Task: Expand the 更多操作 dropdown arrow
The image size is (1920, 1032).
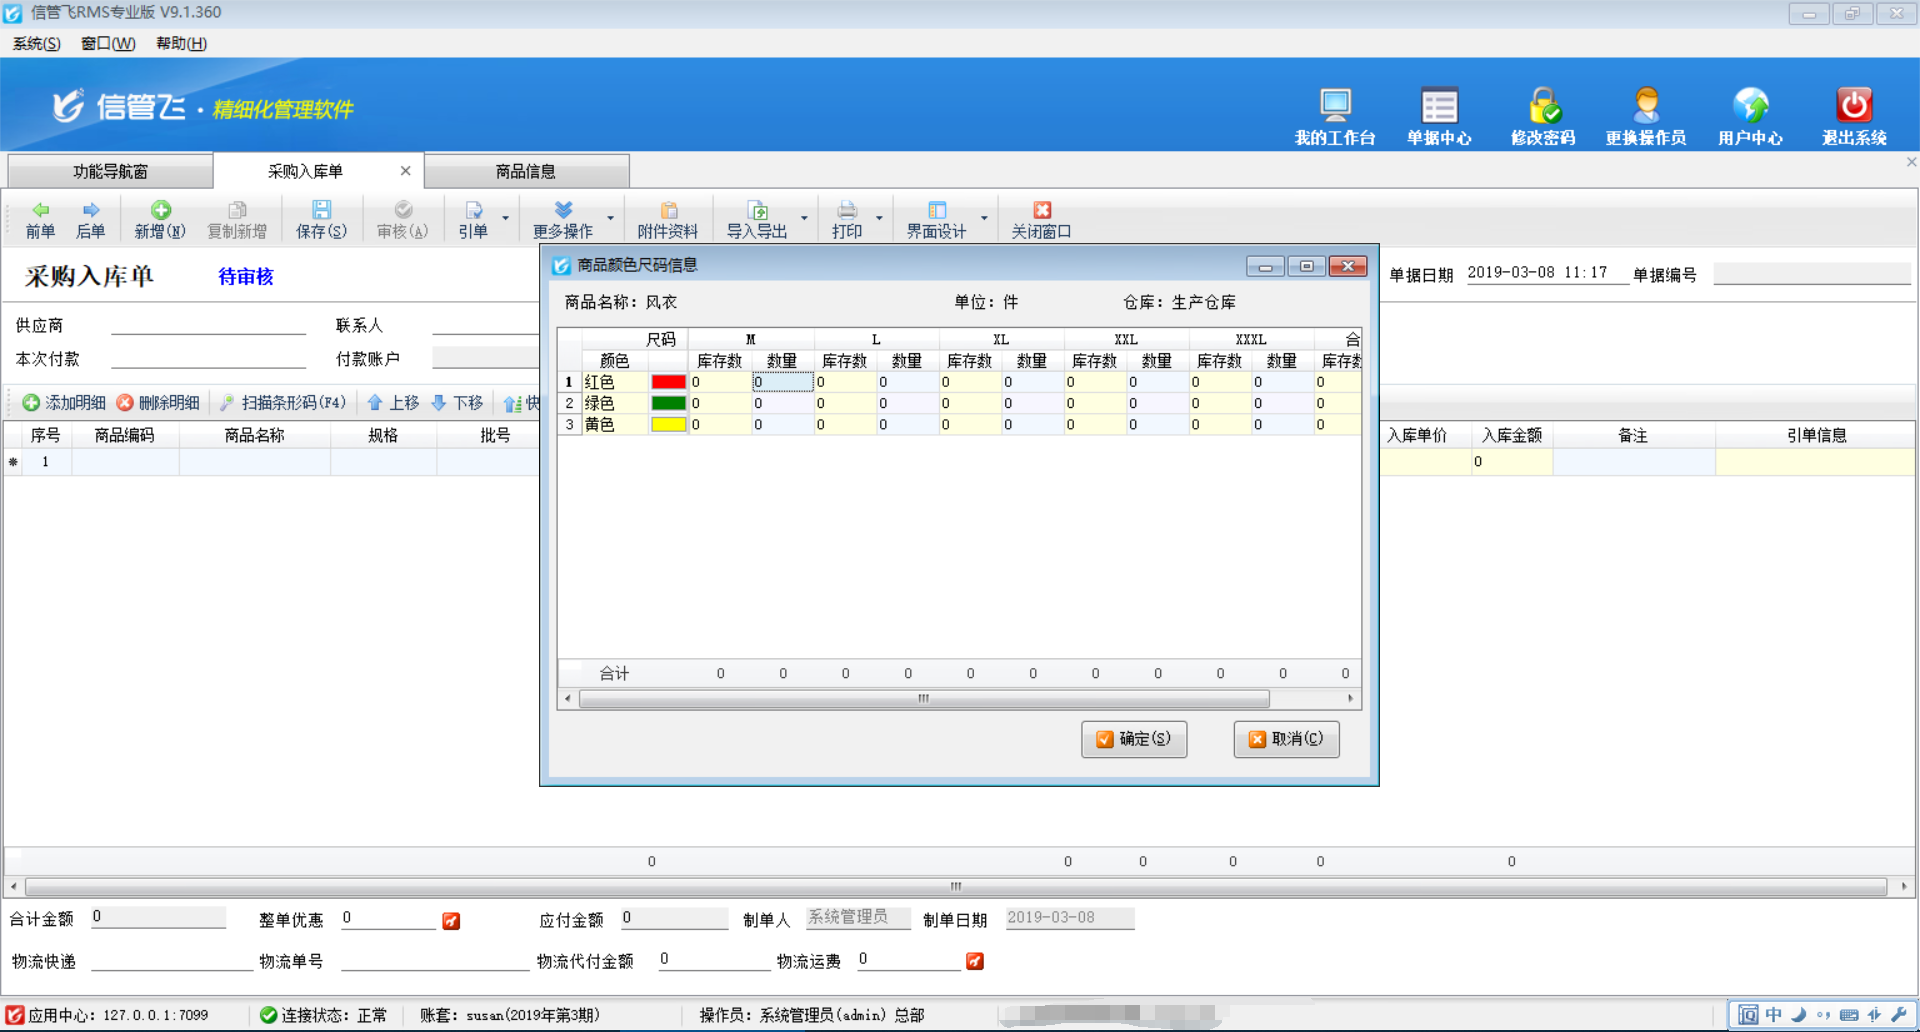Action: pyautogui.click(x=610, y=218)
